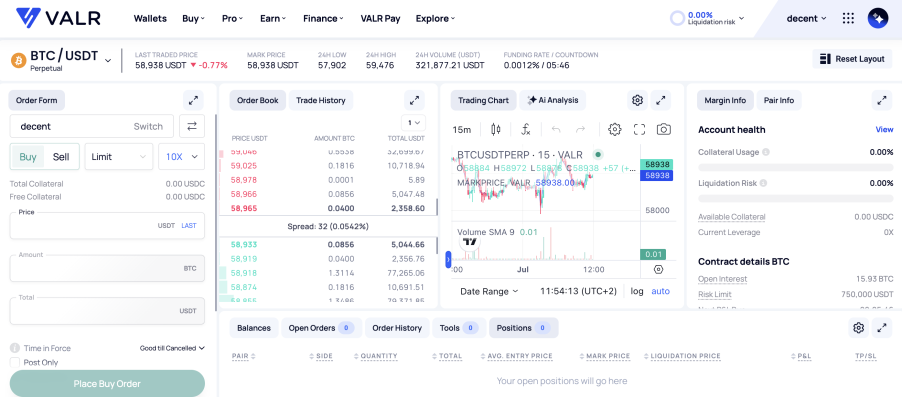This screenshot has height=397, width=902.
Task: Click the VALR logo
Action: (x=58, y=18)
